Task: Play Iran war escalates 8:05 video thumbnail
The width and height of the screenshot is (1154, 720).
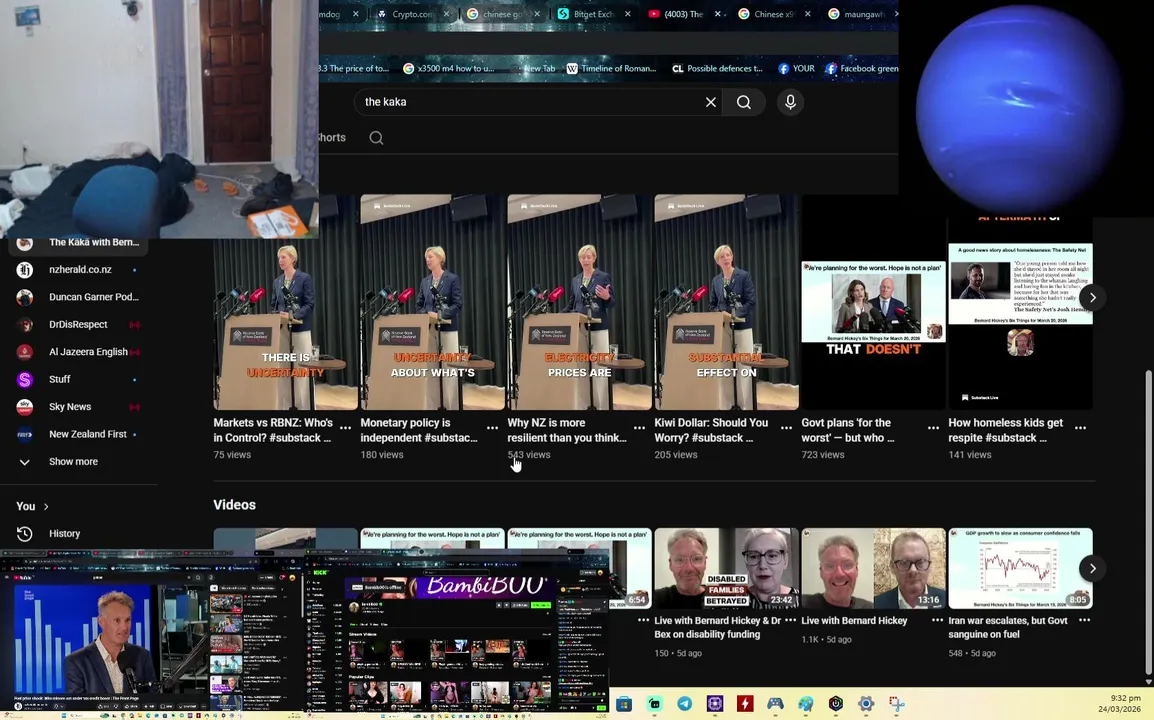Action: pos(1020,568)
